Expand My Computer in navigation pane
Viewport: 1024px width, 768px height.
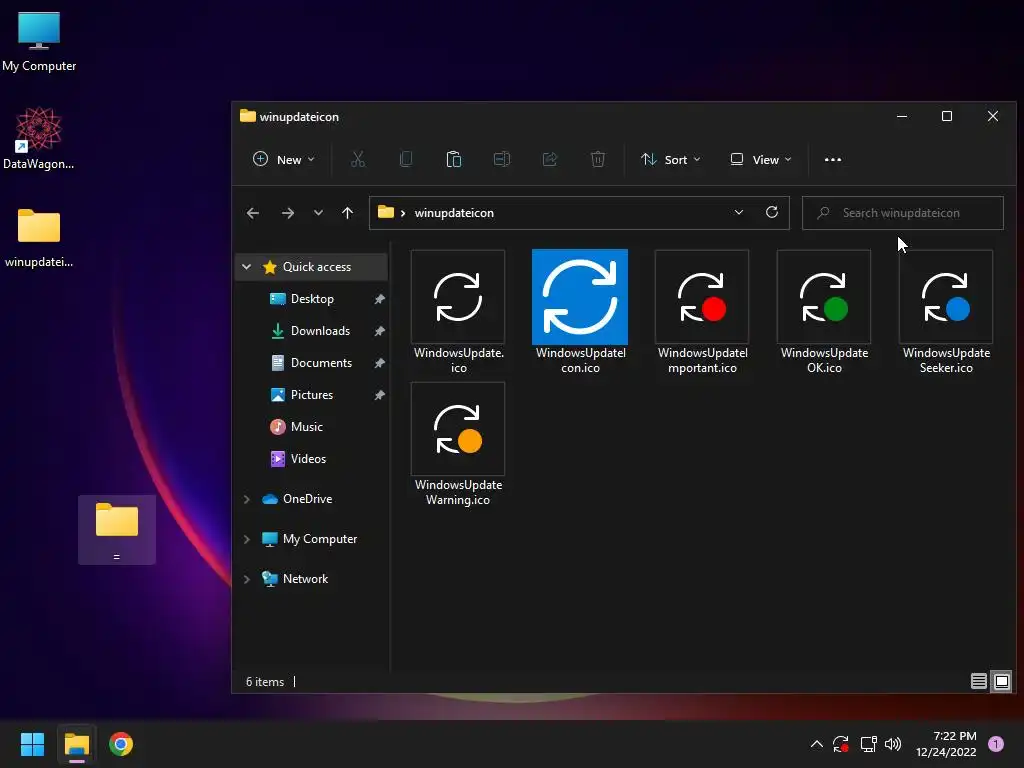(x=246, y=539)
